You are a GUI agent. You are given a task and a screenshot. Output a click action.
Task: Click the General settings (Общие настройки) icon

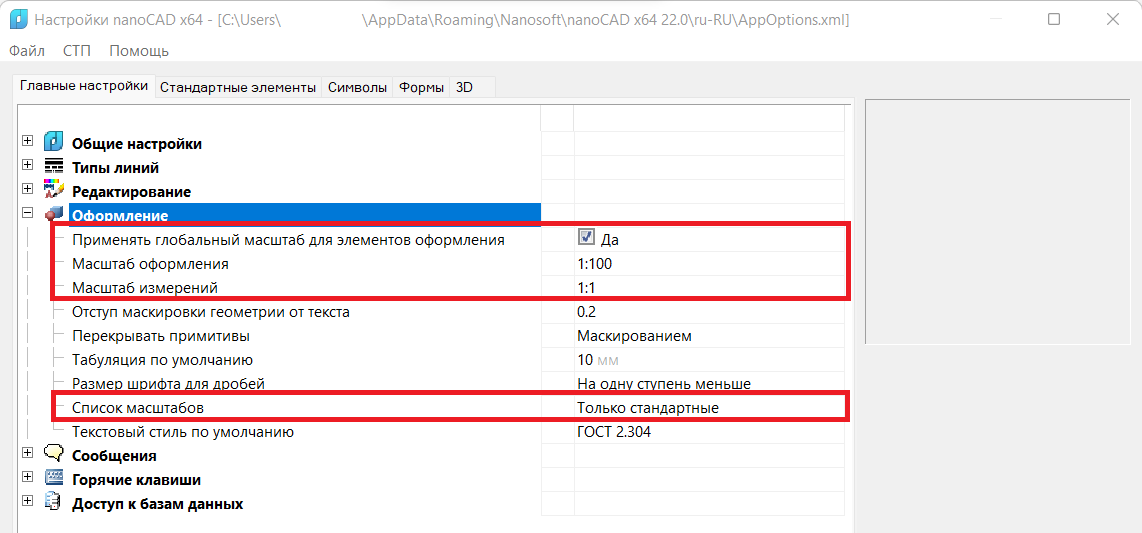[54, 143]
